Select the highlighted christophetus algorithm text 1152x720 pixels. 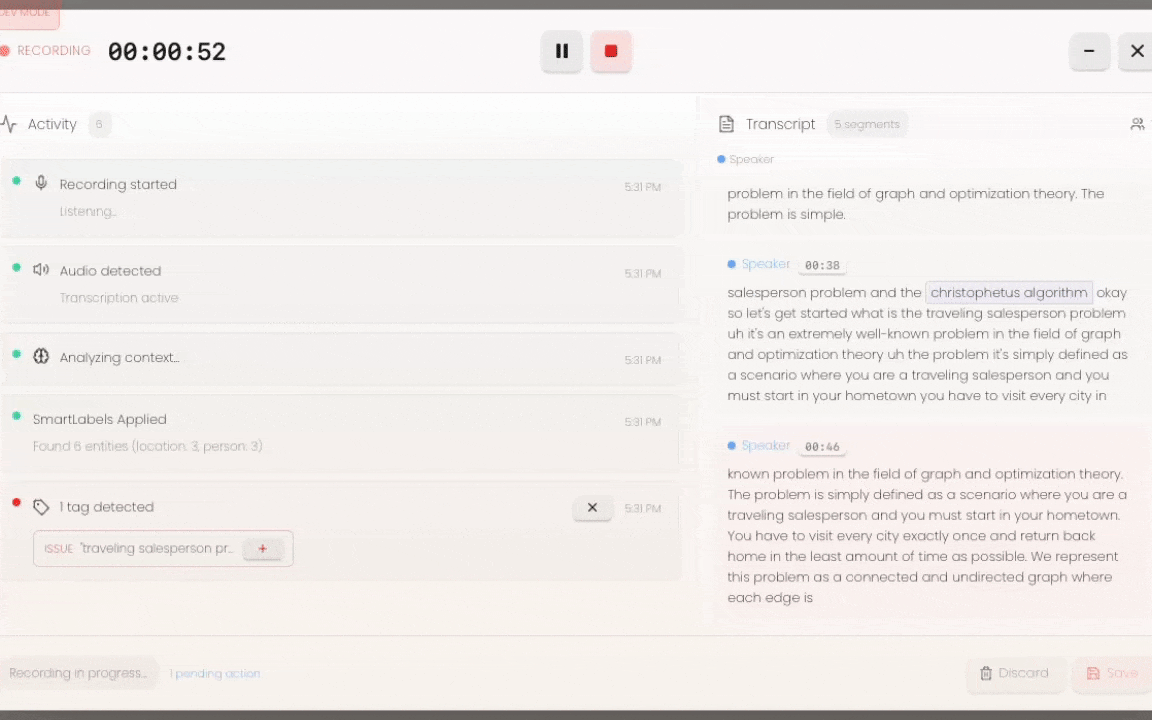click(1008, 292)
